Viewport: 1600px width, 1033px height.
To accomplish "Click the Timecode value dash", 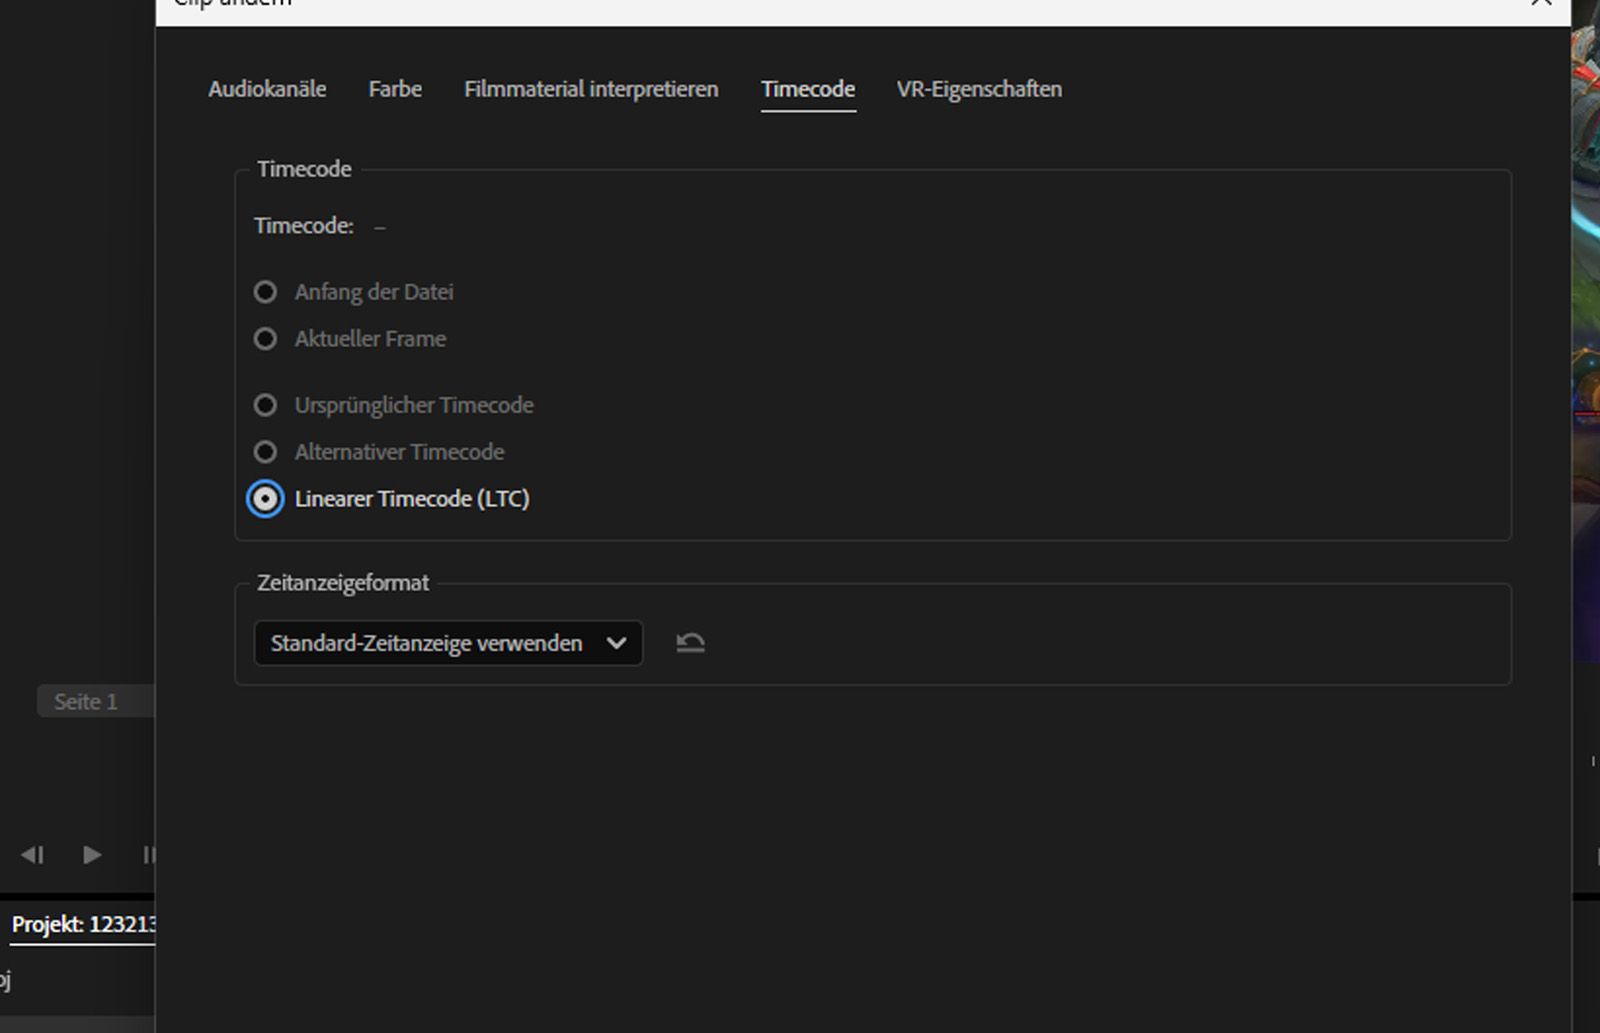I will click(x=380, y=227).
